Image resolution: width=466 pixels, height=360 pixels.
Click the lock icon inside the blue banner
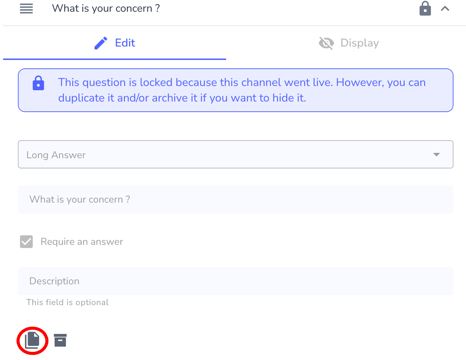coord(38,83)
